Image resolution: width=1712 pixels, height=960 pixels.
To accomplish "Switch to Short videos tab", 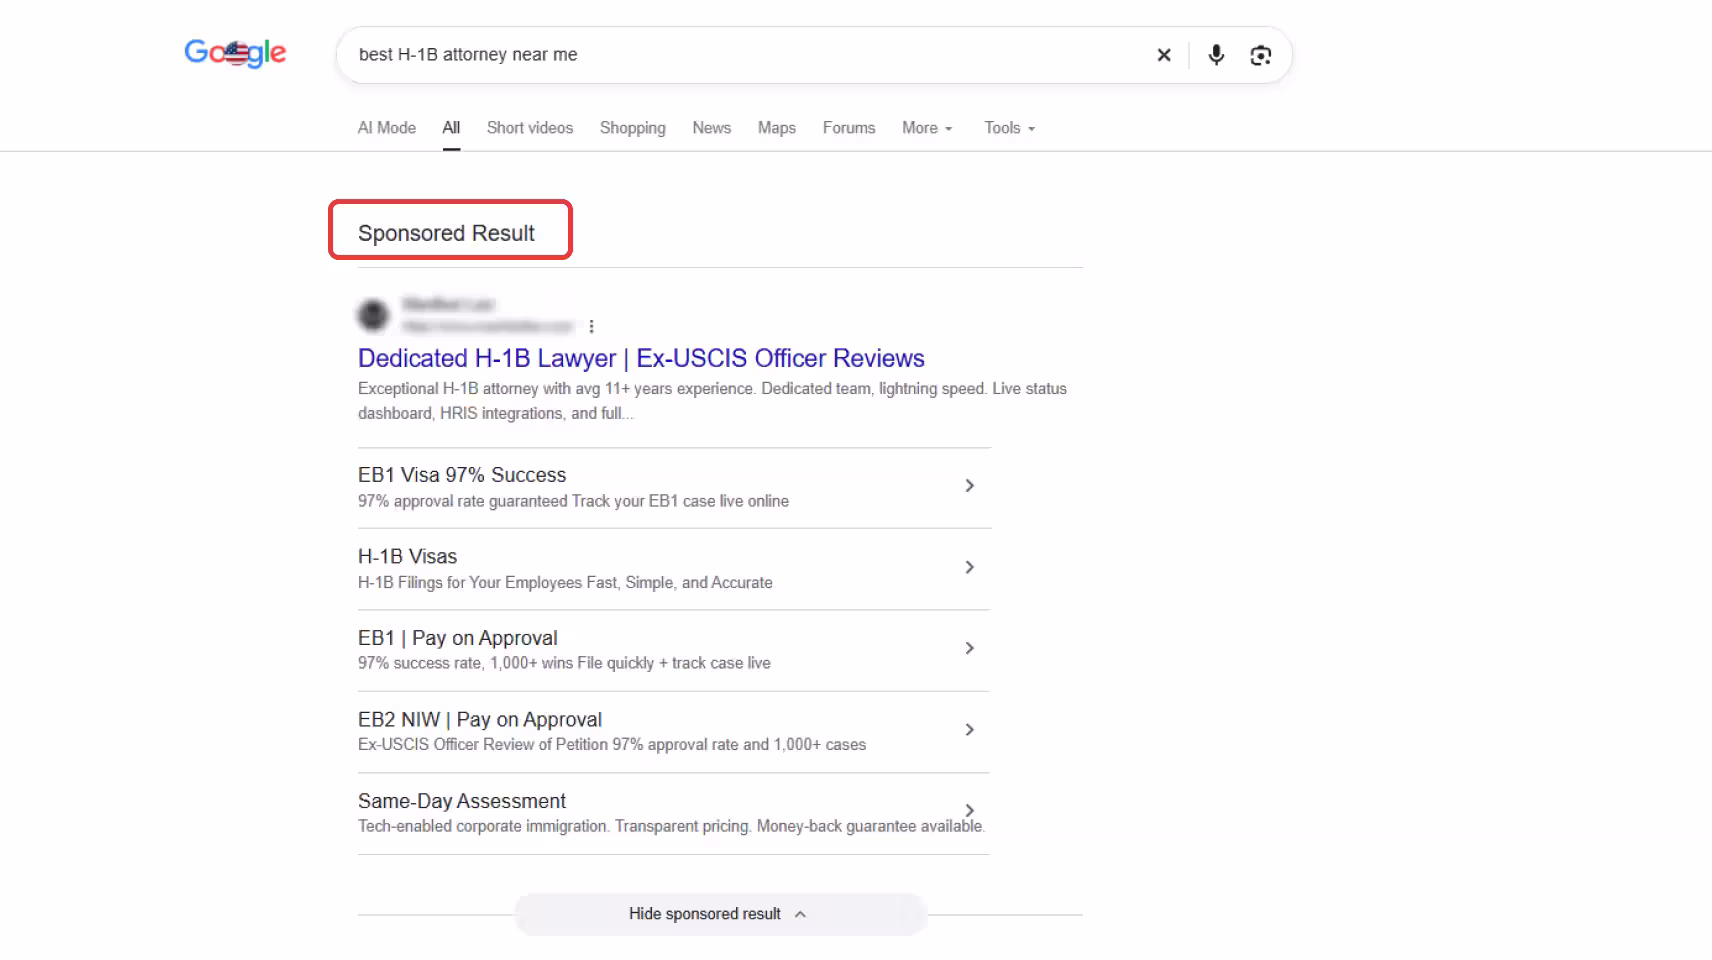I will click(x=530, y=128).
